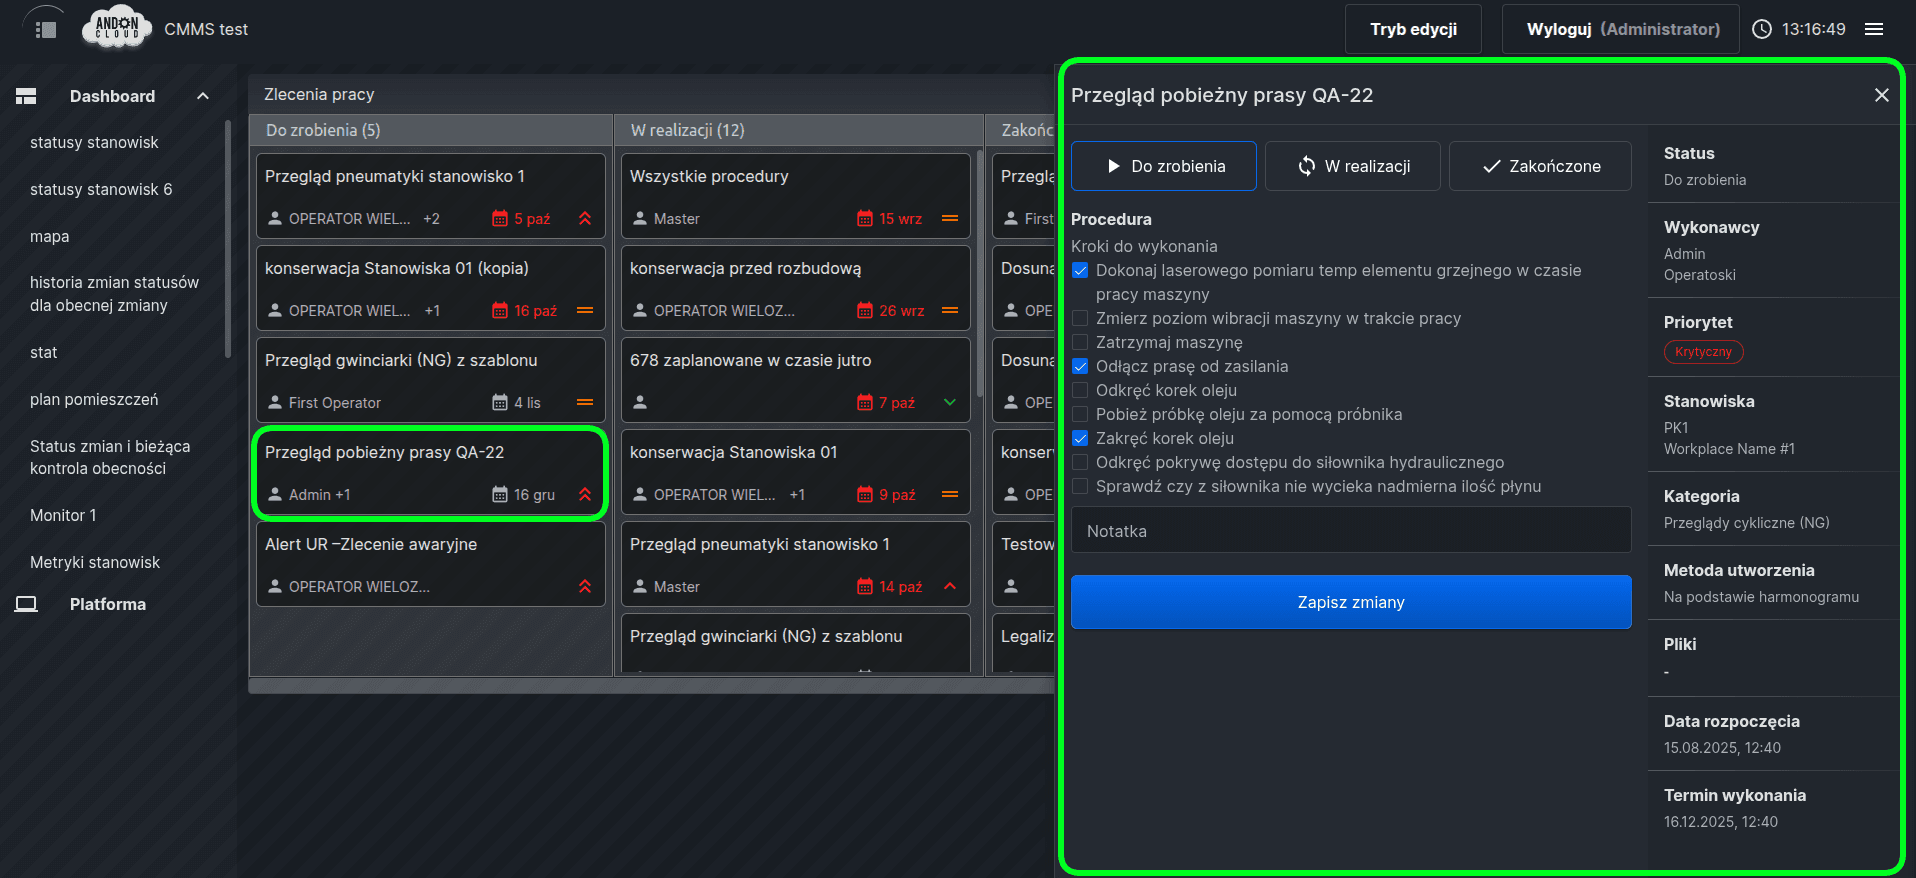Screen dimensions: 1916x878
Task: Click the board horizontal scrollbar
Action: pyautogui.click(x=652, y=686)
